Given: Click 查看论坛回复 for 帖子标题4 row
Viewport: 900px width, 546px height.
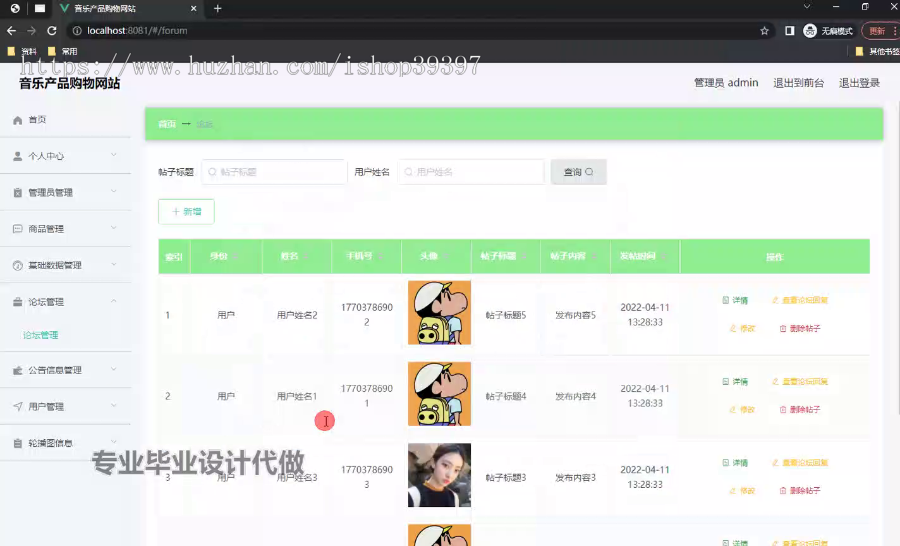Looking at the screenshot, I should [800, 382].
